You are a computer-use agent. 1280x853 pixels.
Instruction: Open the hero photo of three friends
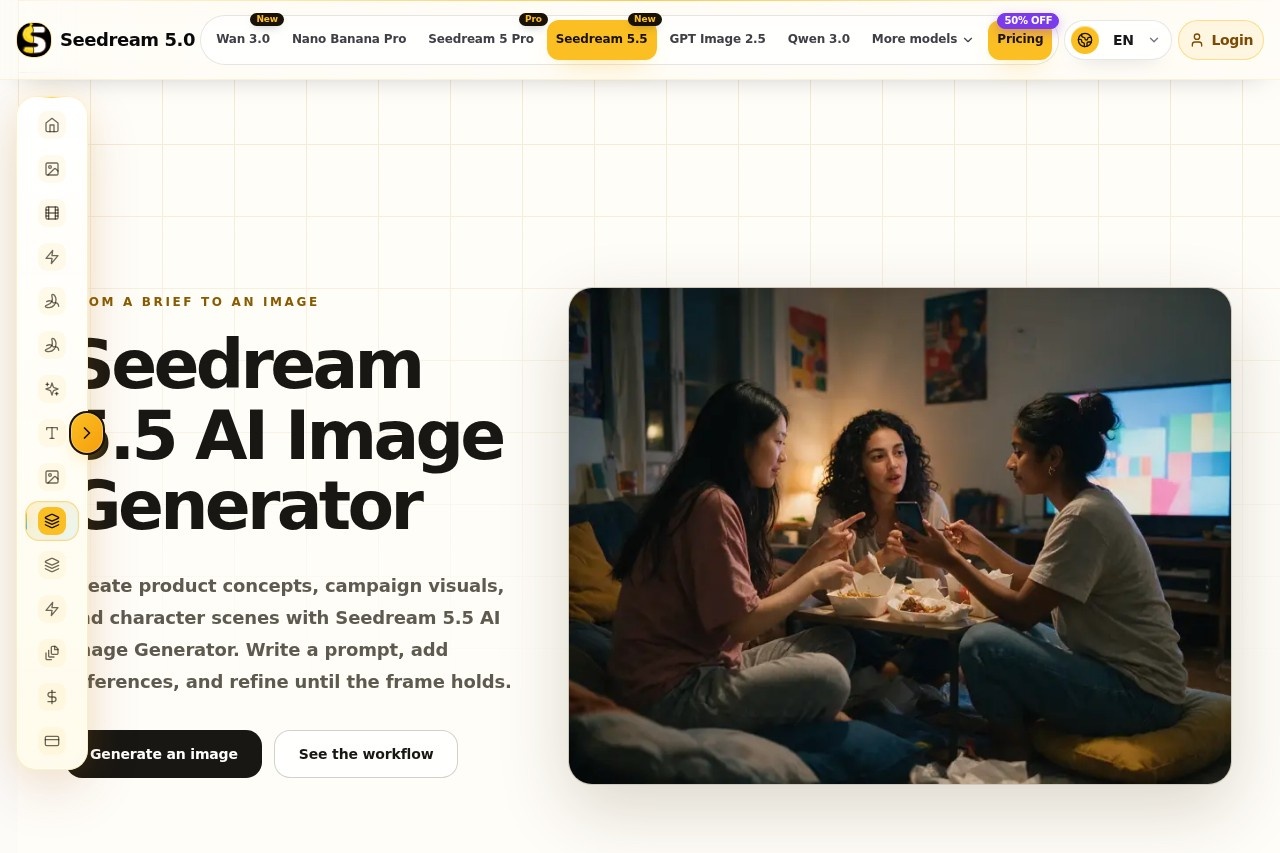[900, 536]
